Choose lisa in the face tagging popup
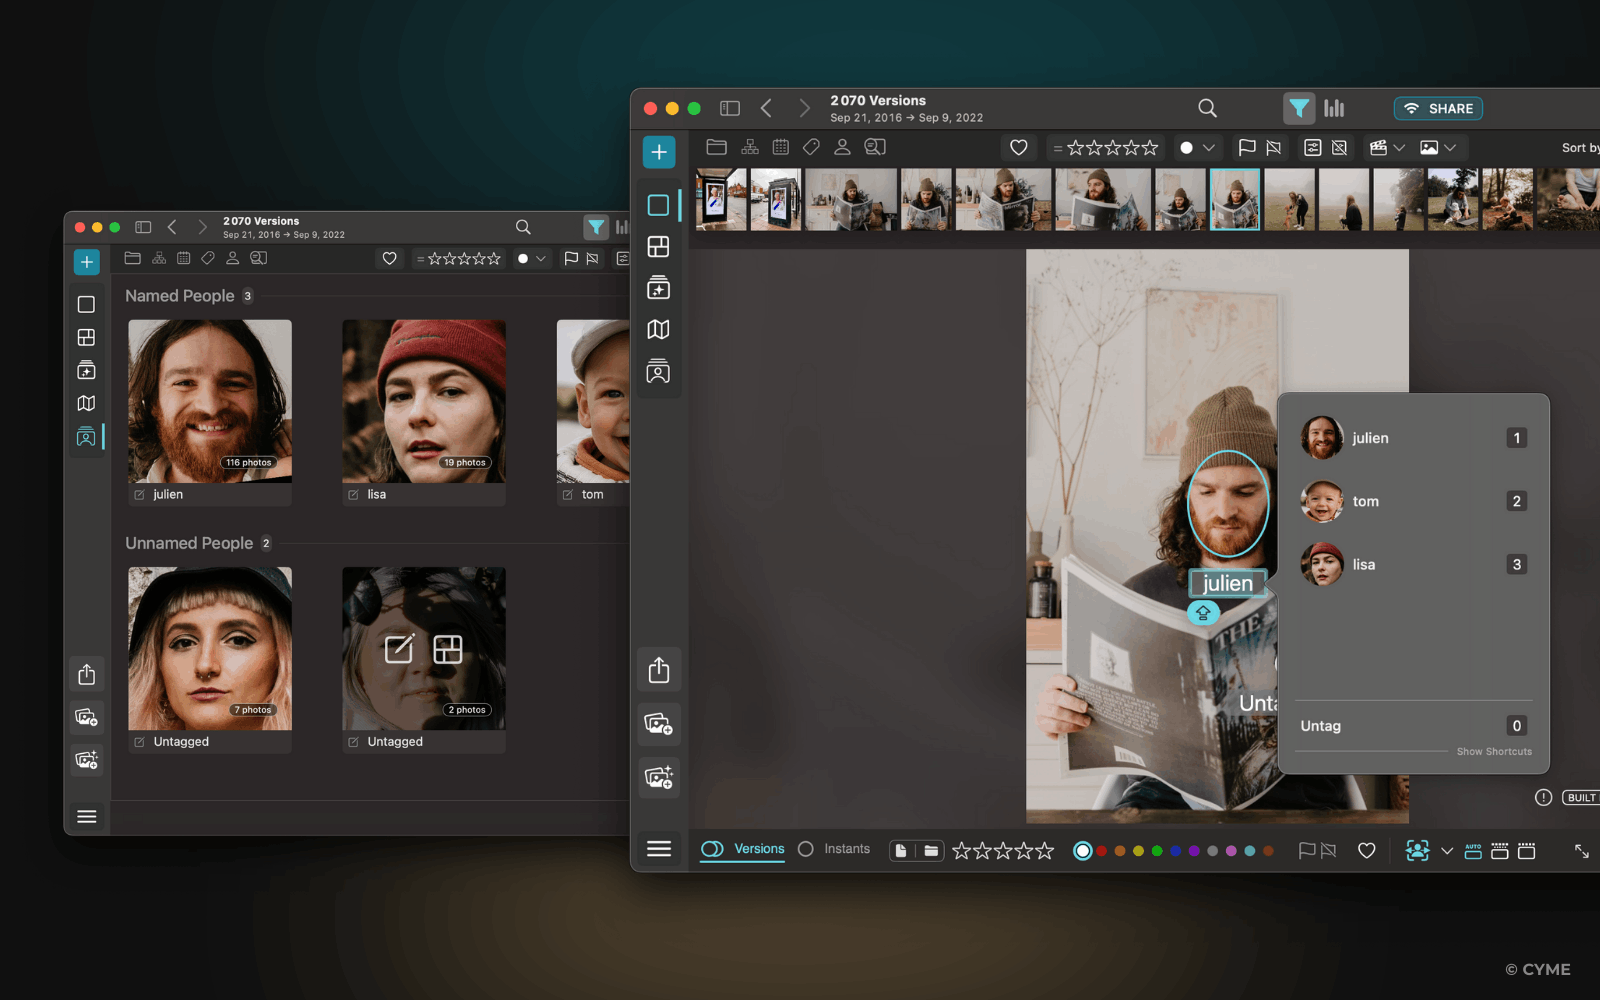 click(1413, 564)
